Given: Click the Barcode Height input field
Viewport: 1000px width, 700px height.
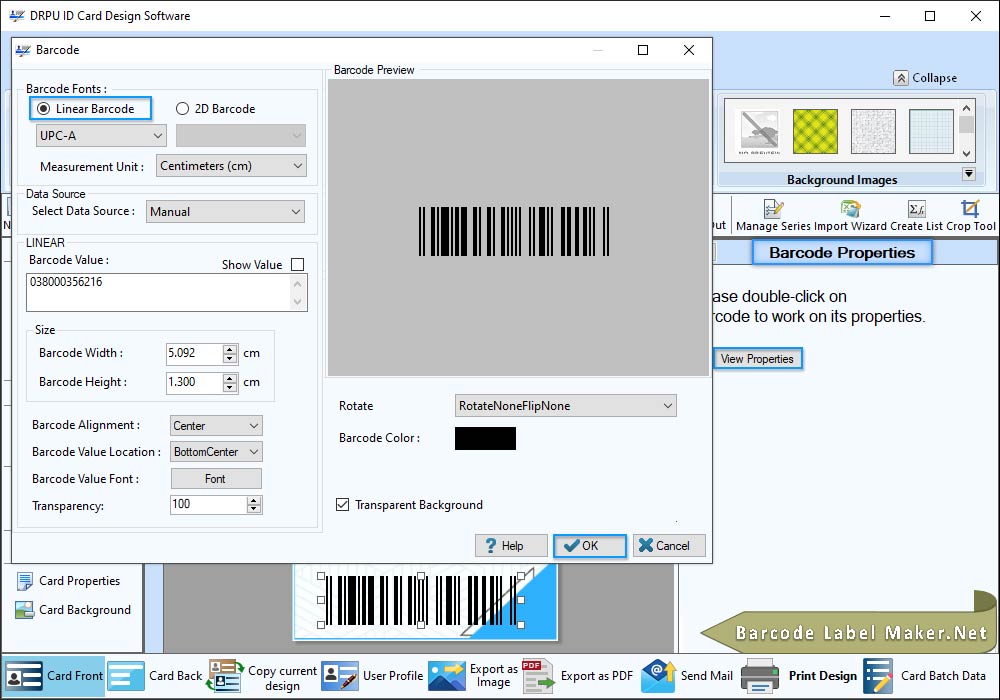Looking at the screenshot, I should pyautogui.click(x=195, y=382).
